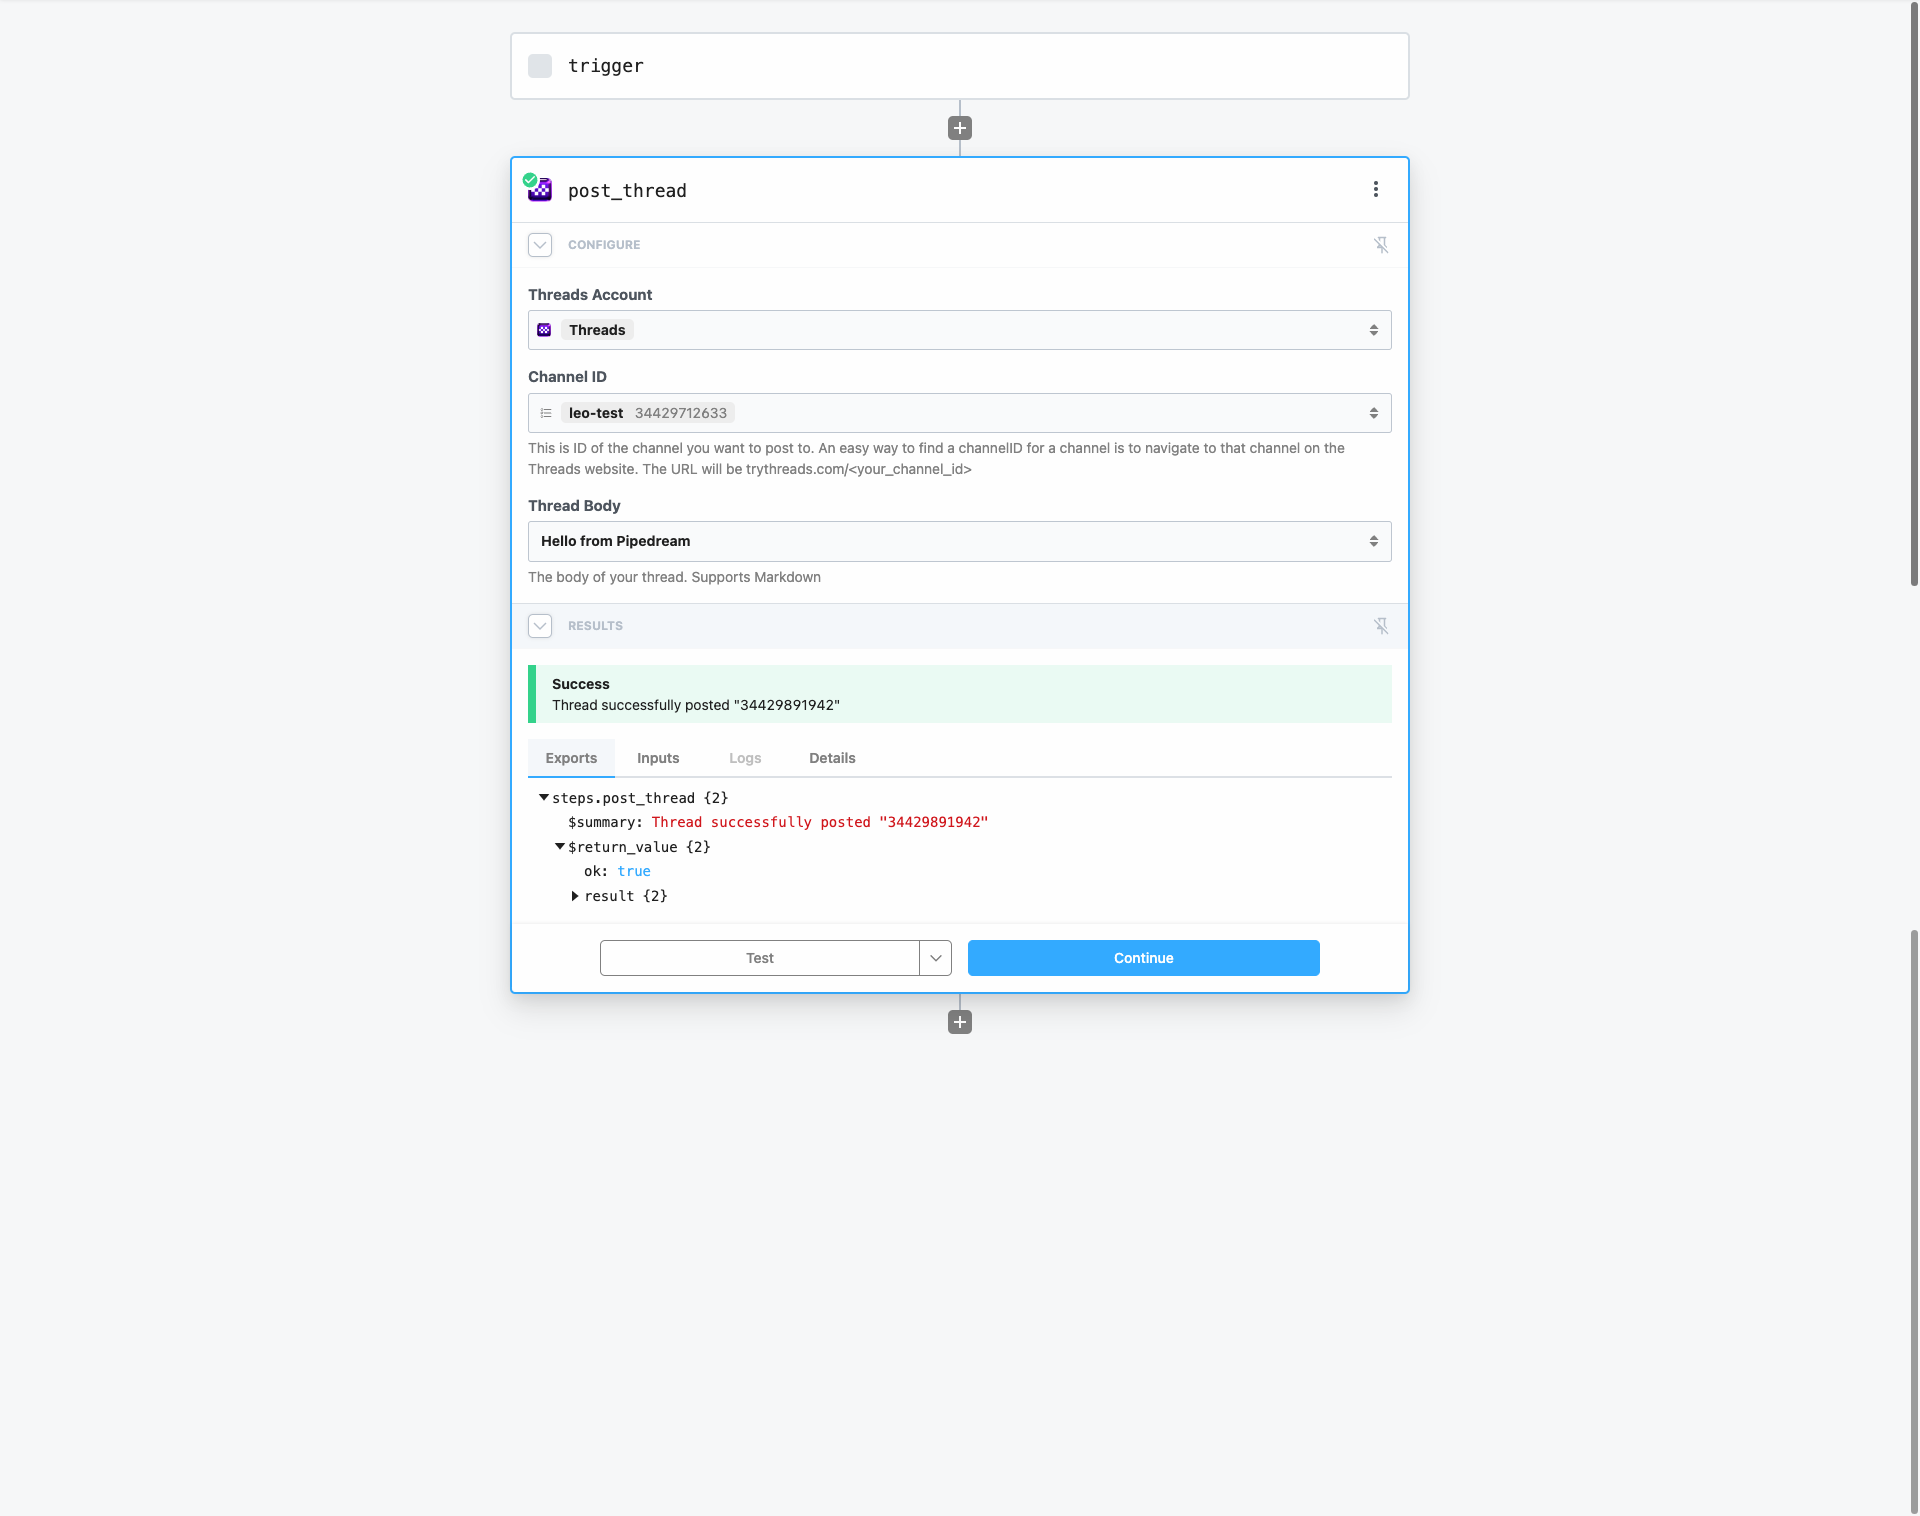Image resolution: width=1920 pixels, height=1516 pixels.
Task: Open the Logs tab
Action: (745, 758)
